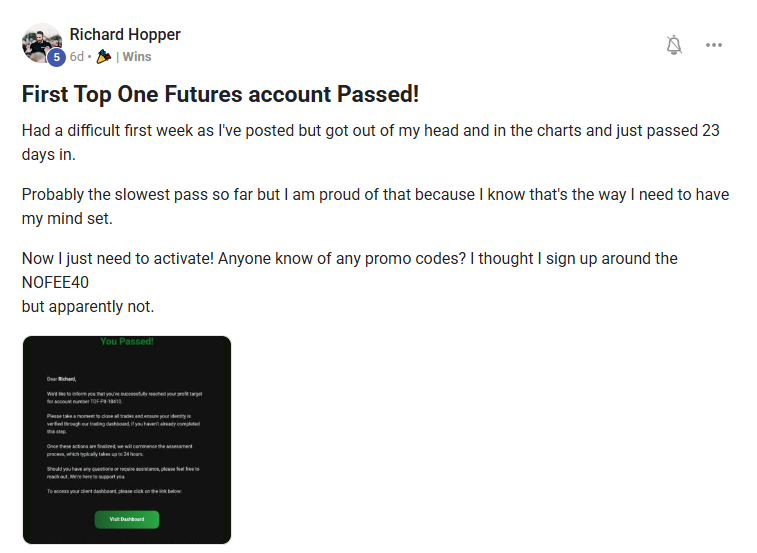Viewport: 757px width, 553px height.
Task: Click the level 5 badge on avatar
Action: [56, 57]
